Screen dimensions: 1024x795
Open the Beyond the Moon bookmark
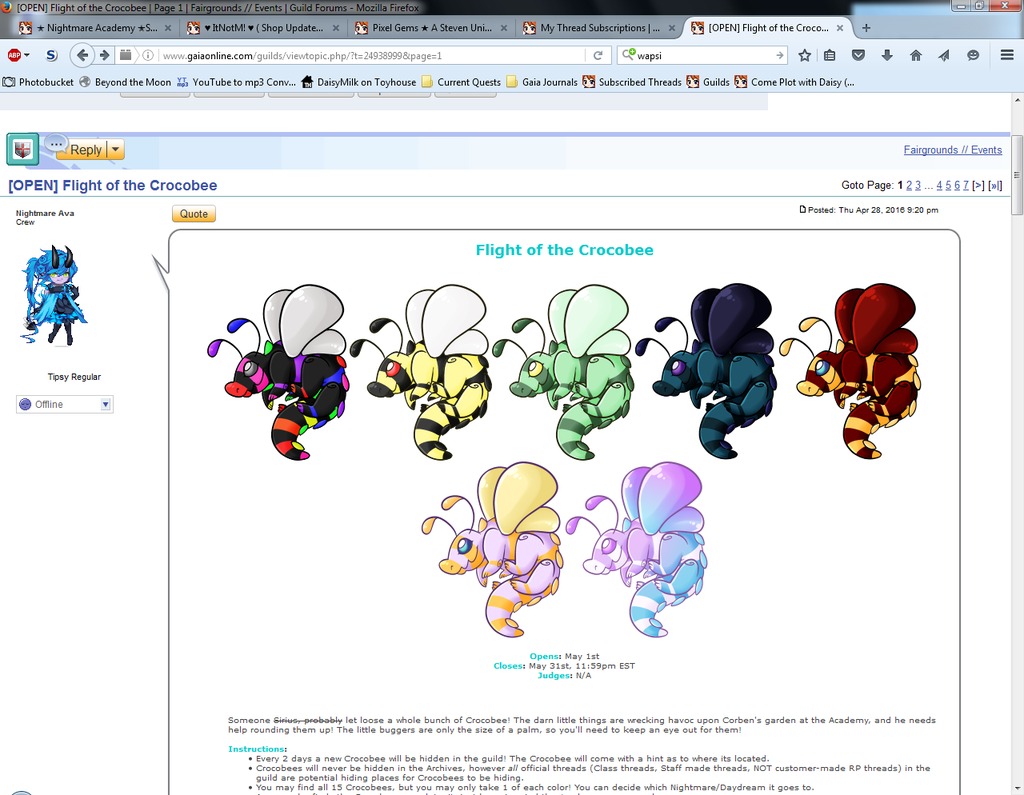125,82
